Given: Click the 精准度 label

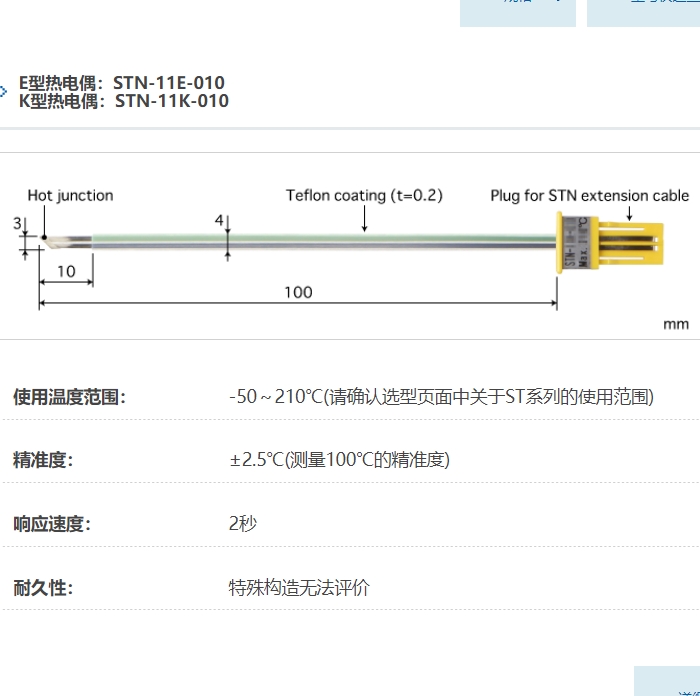Looking at the screenshot, I should pyautogui.click(x=43, y=460).
